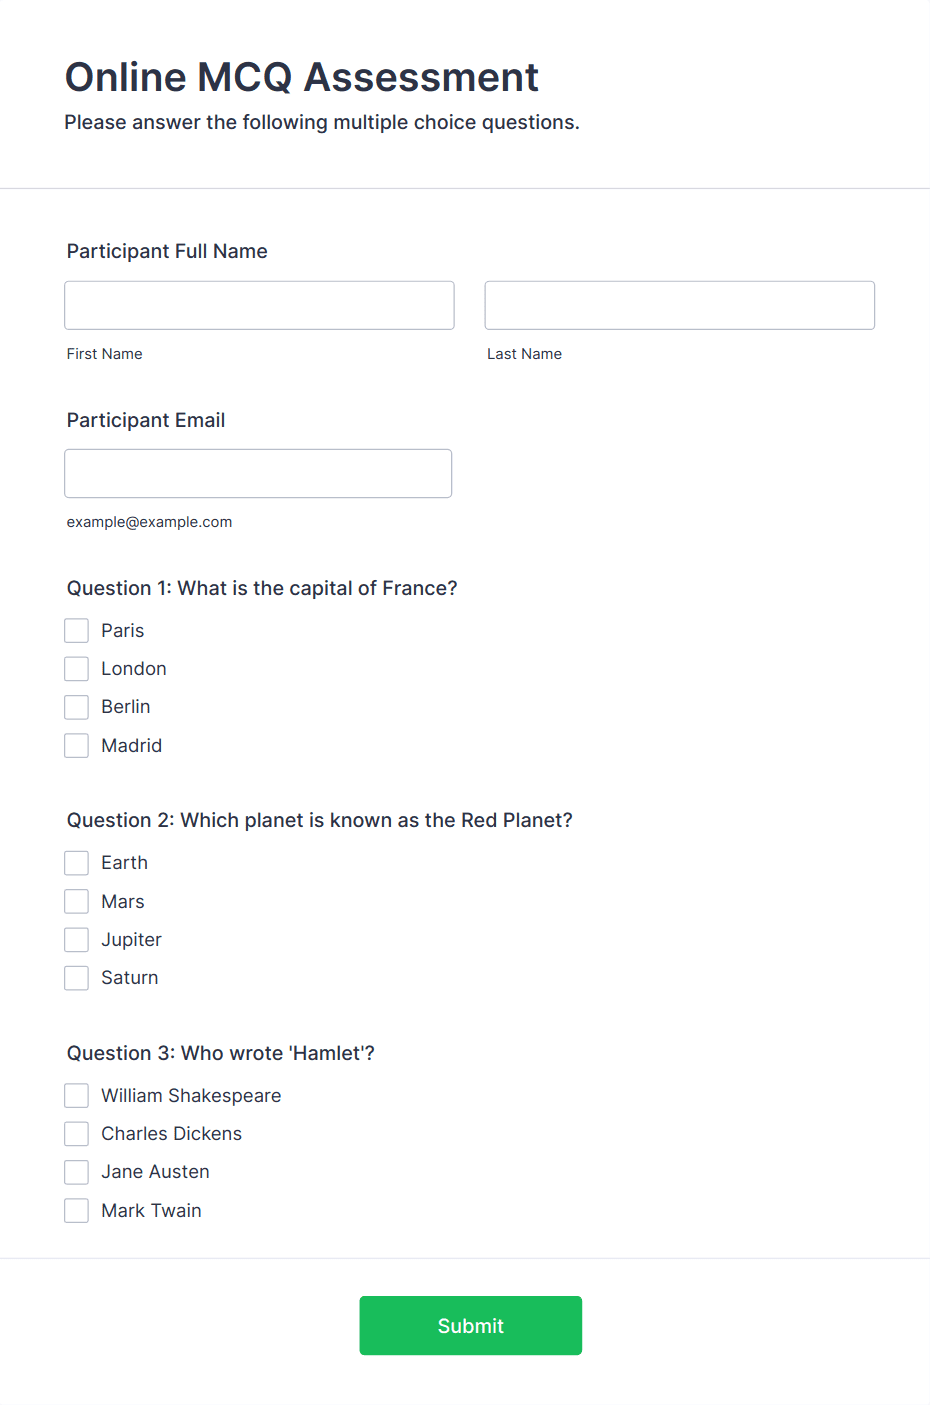Click the William Shakespeare label text

click(190, 1095)
